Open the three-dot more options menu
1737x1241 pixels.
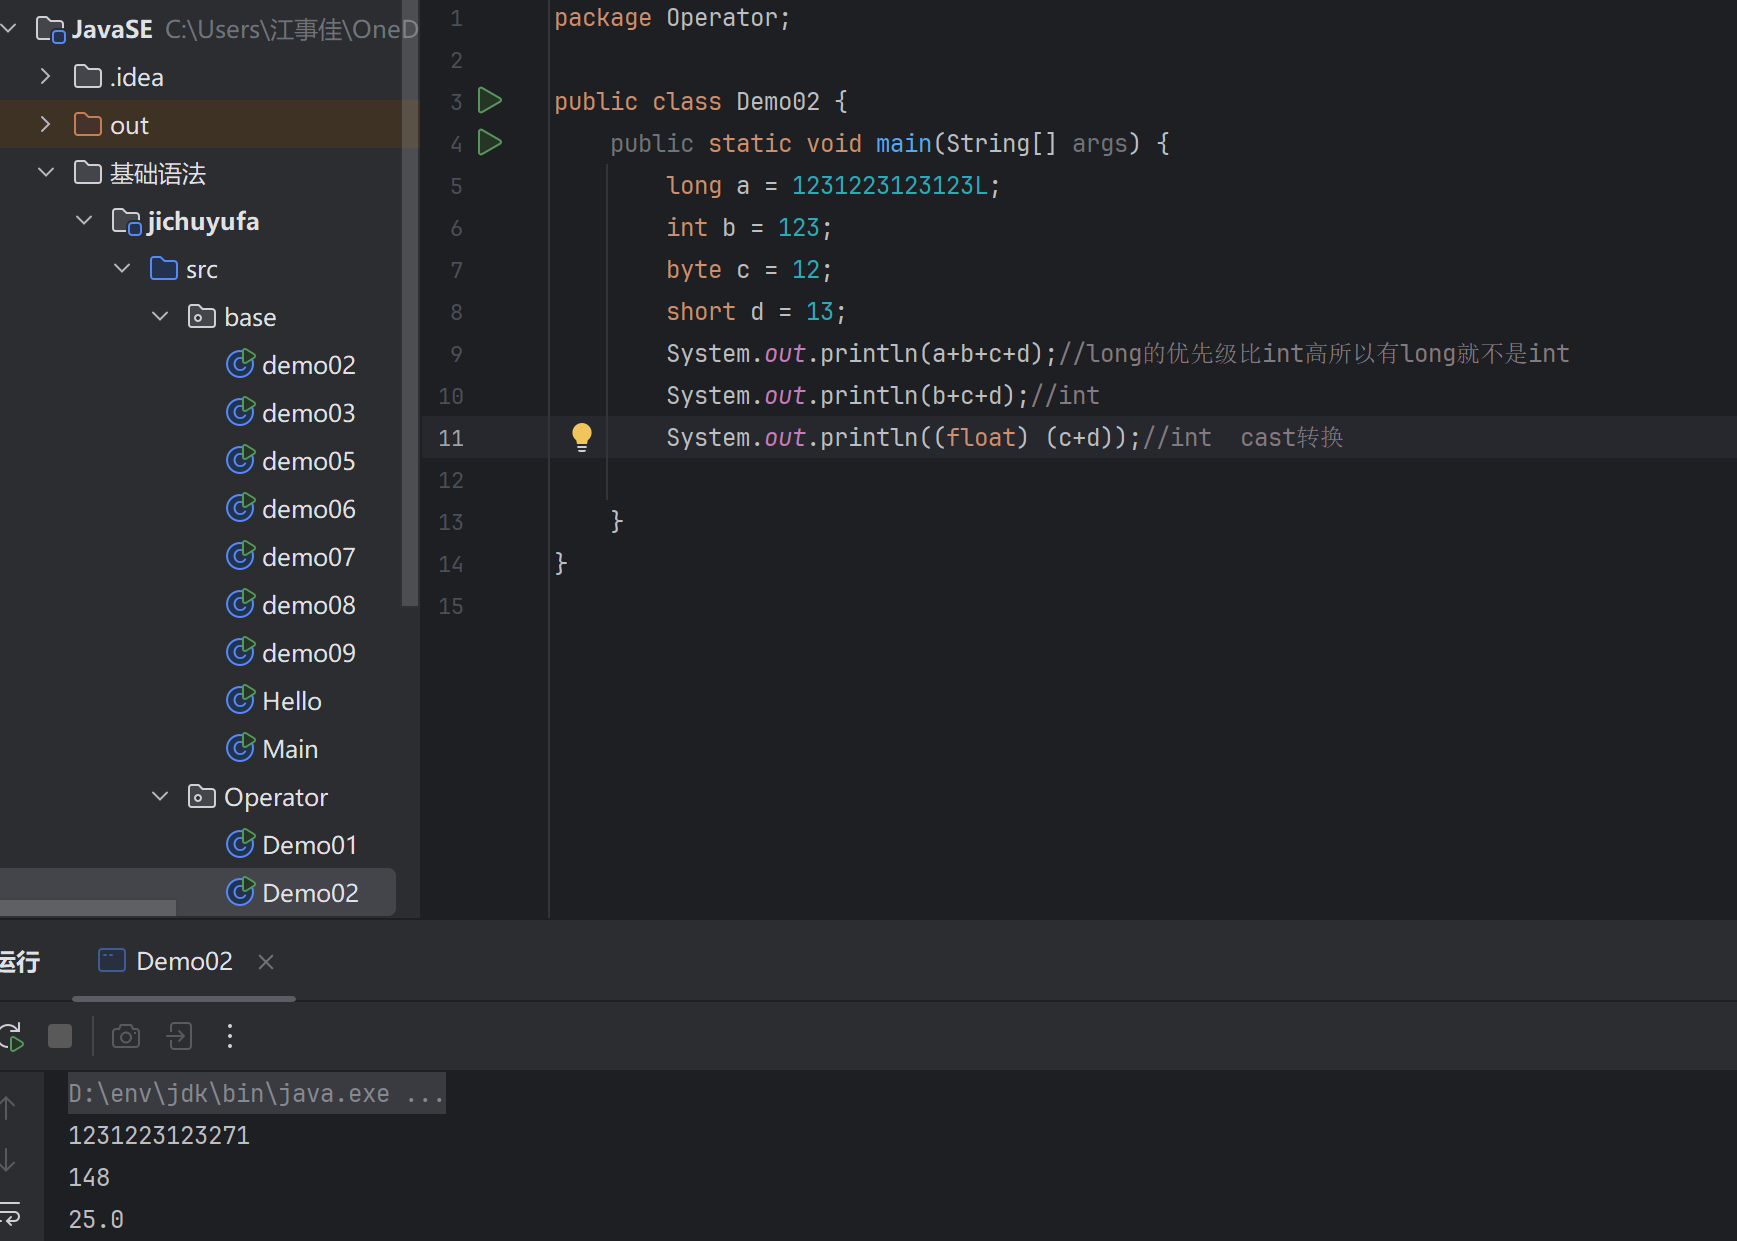coord(230,1036)
